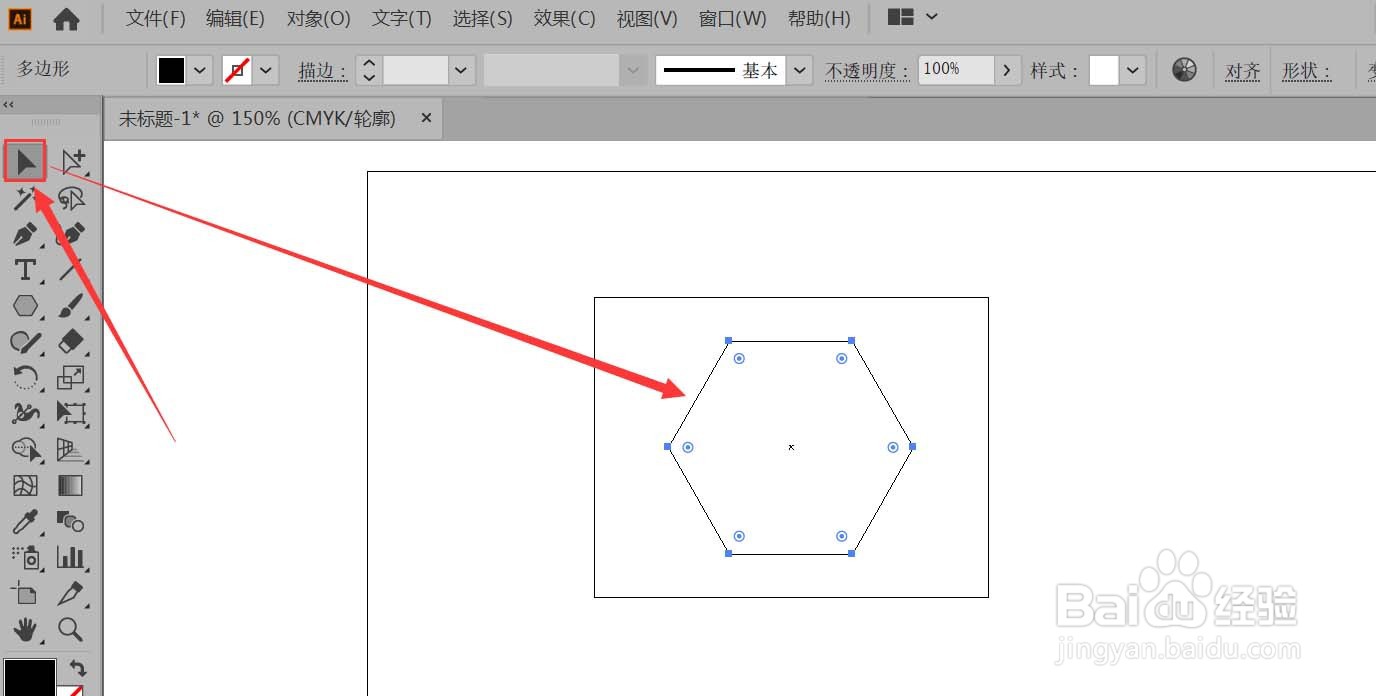Expand the opacity slider arrow

[x=1007, y=70]
